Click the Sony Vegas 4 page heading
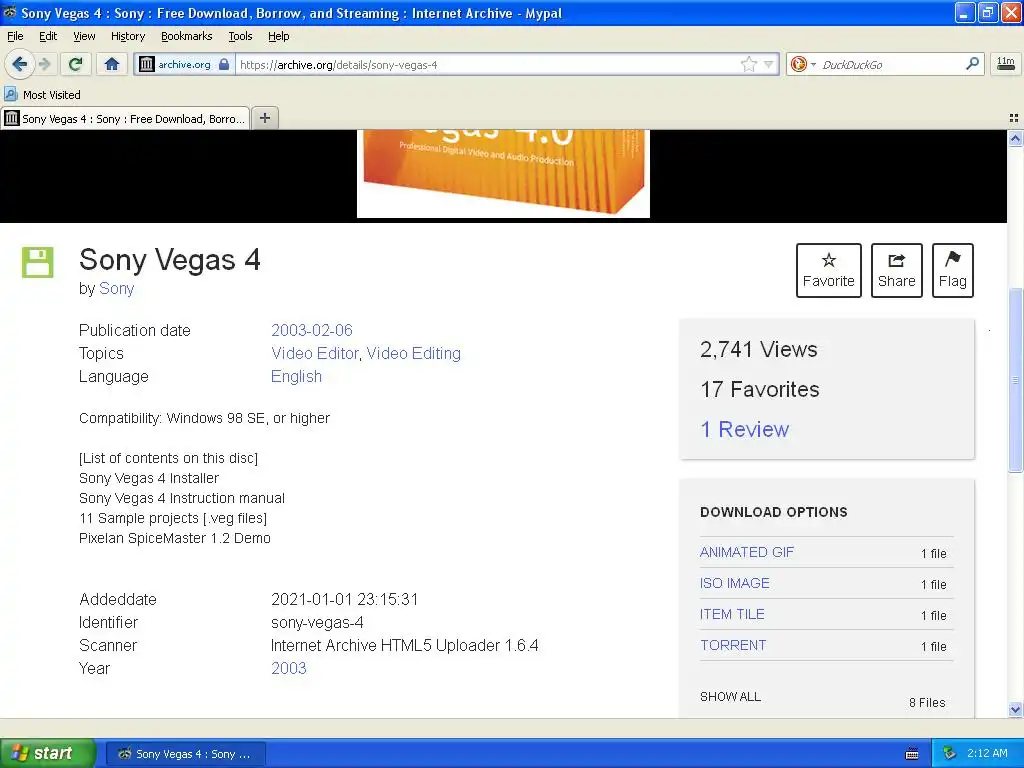Viewport: 1024px width, 768px height. (x=170, y=260)
